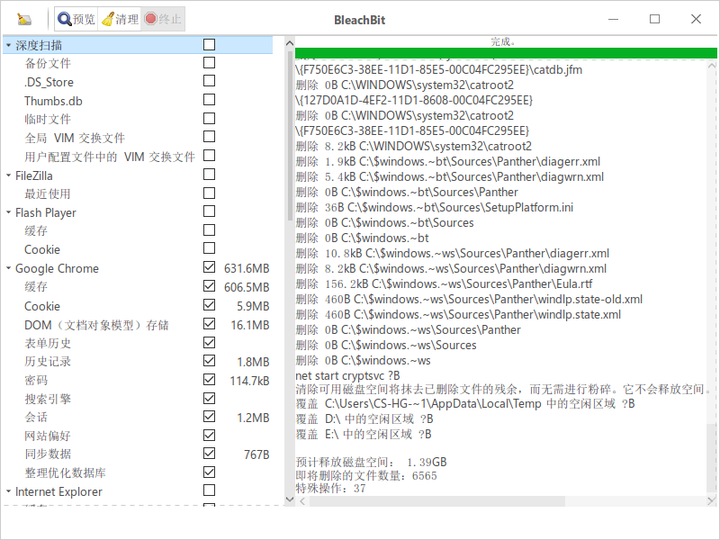Enable the Internet Explorer group checkbox
The height and width of the screenshot is (540, 720).
click(209, 490)
